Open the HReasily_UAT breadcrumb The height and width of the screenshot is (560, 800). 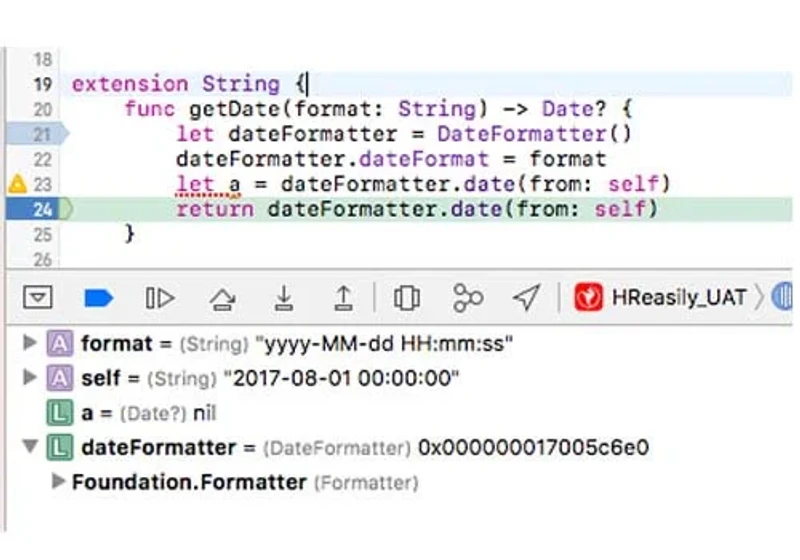point(678,297)
